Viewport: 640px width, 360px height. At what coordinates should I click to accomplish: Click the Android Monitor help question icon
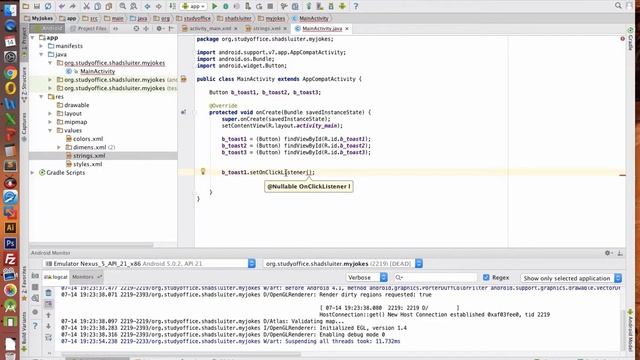(35, 326)
